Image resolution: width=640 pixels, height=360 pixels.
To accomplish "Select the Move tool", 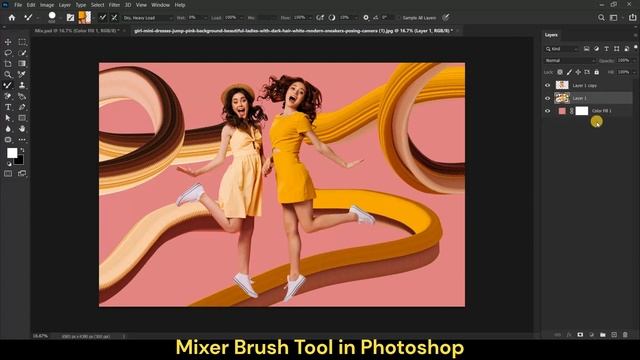I will point(8,42).
